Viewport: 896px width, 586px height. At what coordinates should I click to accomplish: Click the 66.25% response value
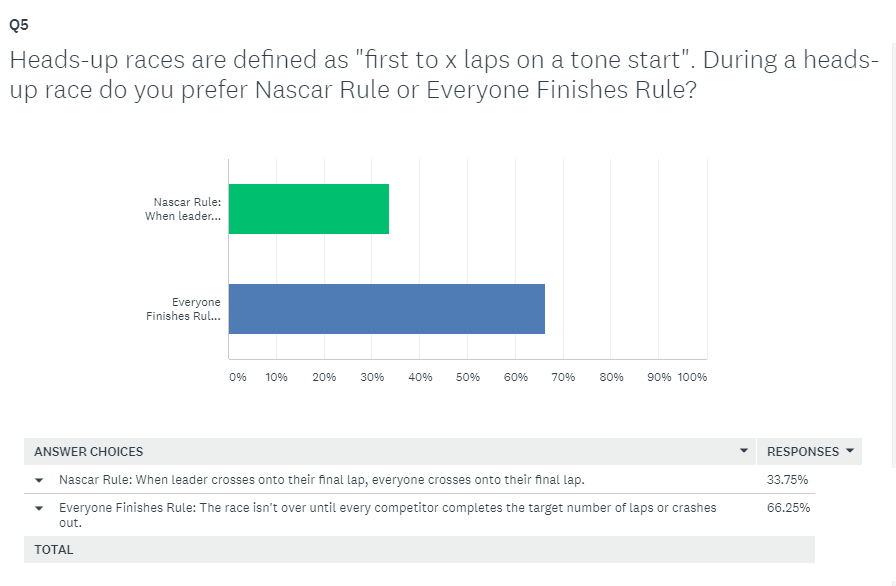pyautogui.click(x=788, y=508)
